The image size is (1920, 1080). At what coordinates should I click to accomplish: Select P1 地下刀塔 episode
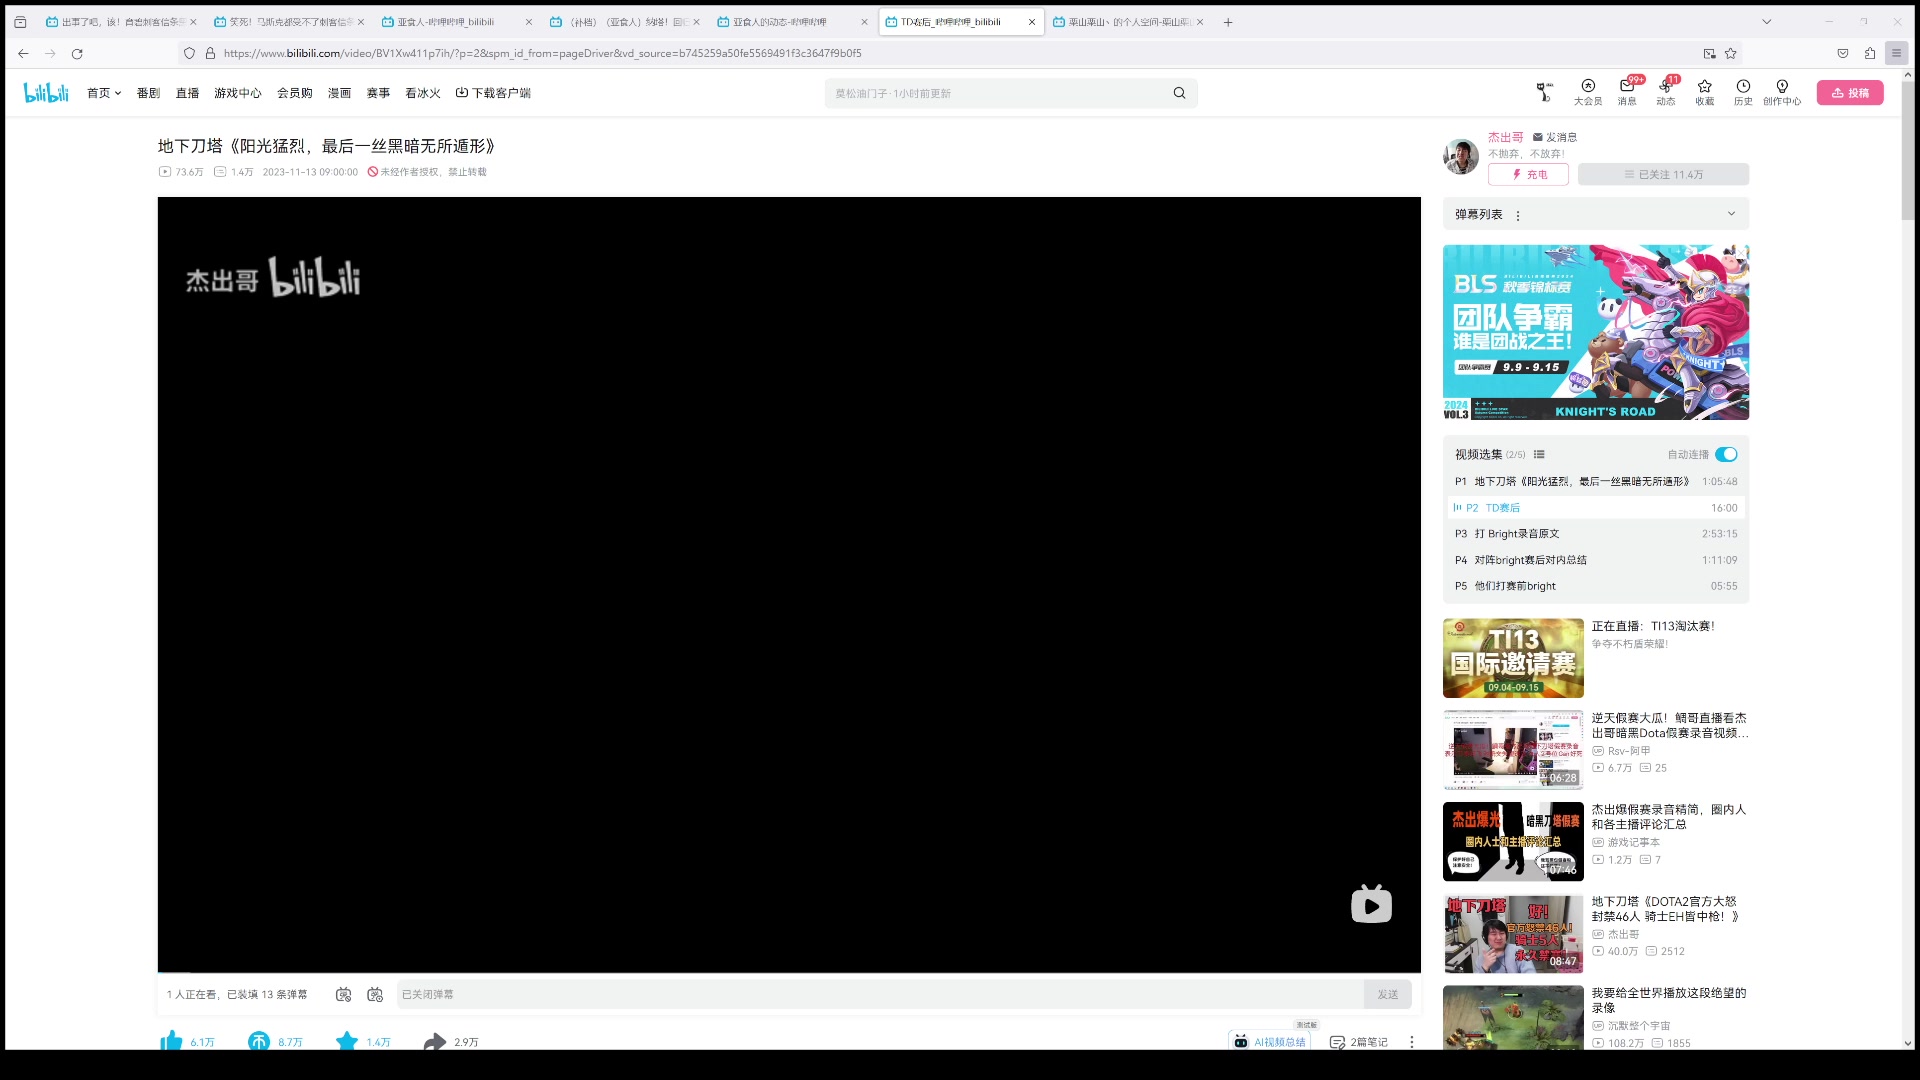pos(1595,481)
